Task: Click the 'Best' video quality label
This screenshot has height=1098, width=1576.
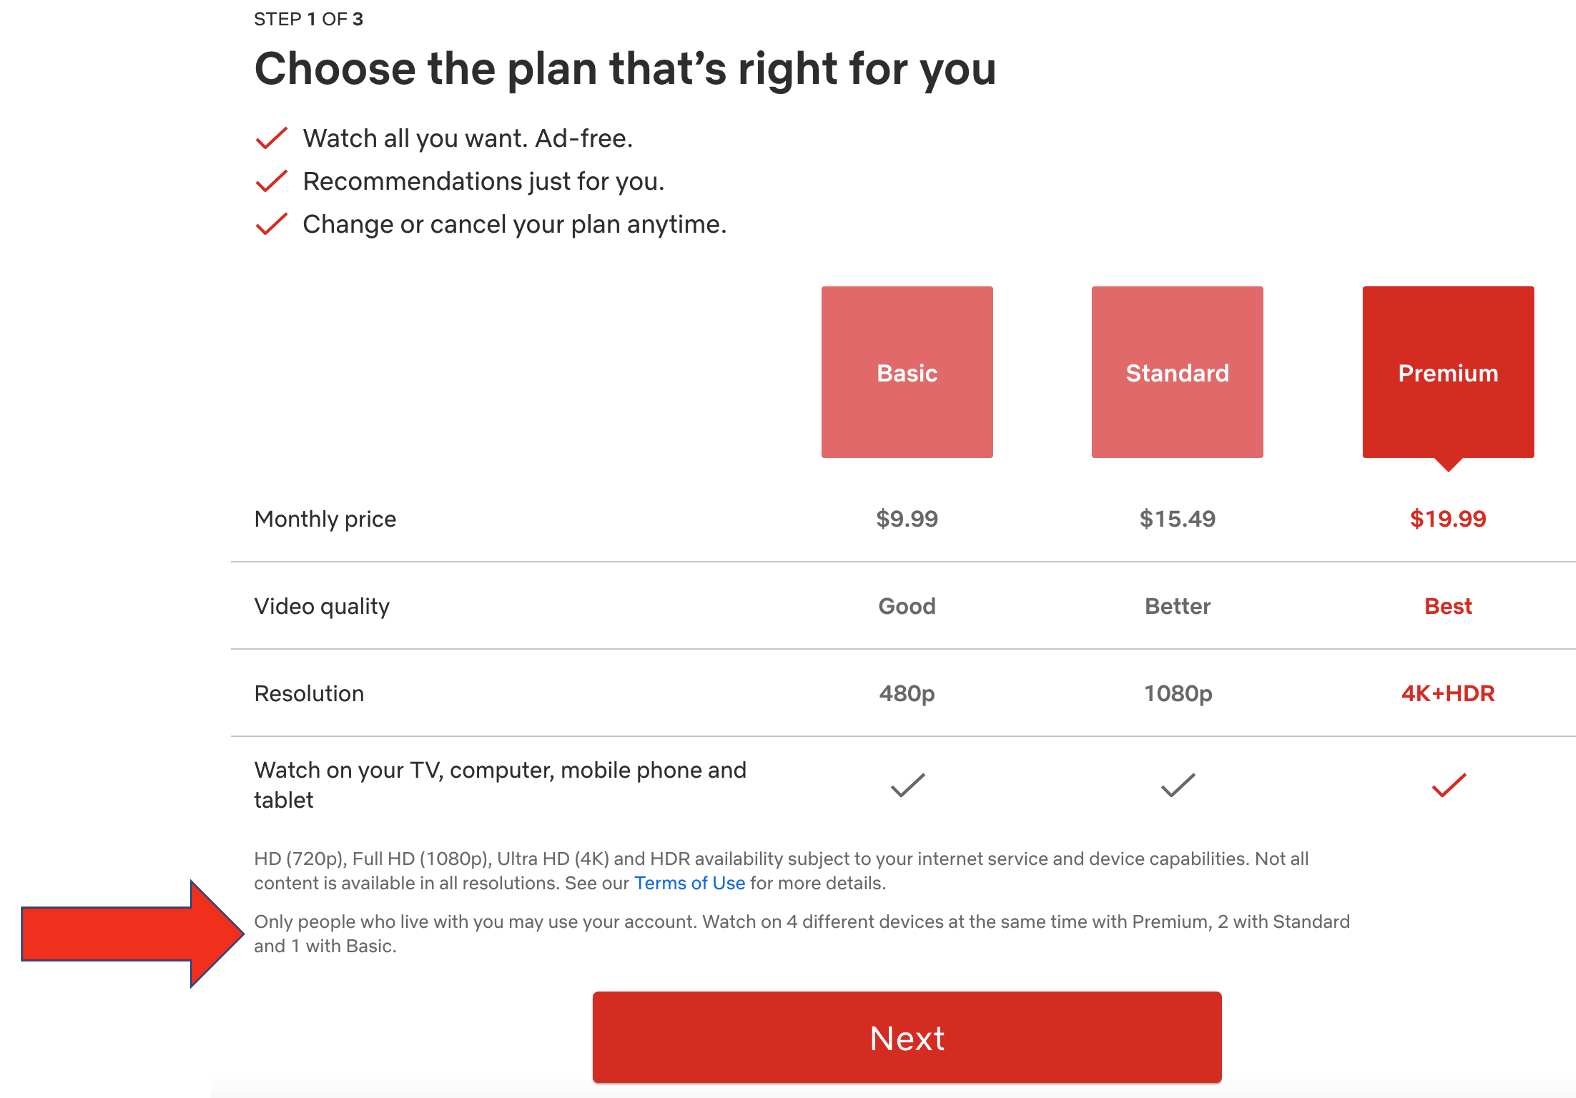Action: tap(1448, 606)
